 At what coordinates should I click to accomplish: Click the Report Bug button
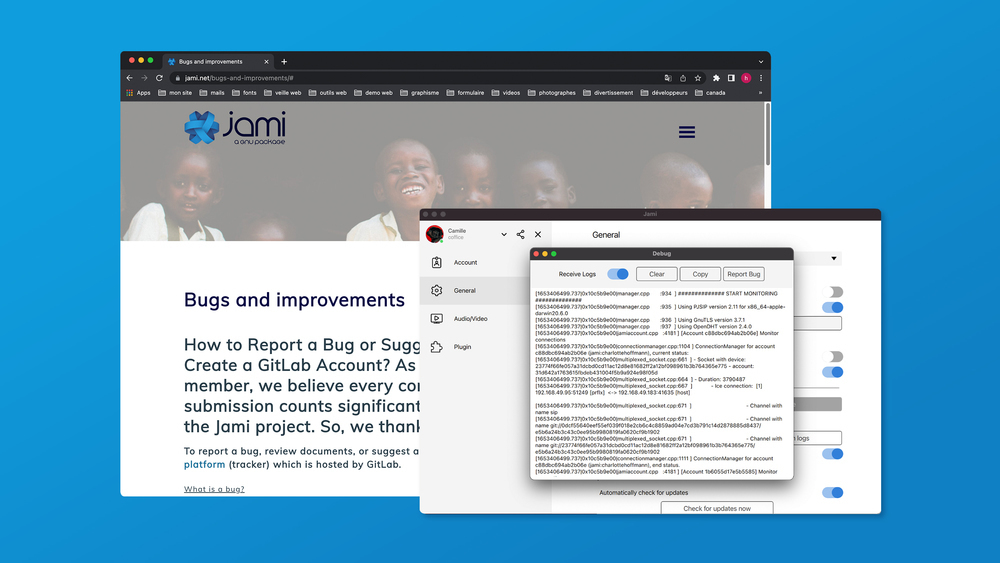[744, 274]
